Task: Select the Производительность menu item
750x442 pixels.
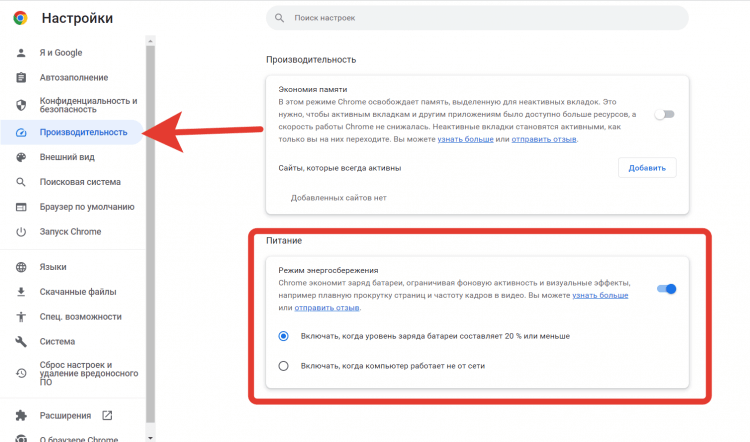Action: coord(72,133)
